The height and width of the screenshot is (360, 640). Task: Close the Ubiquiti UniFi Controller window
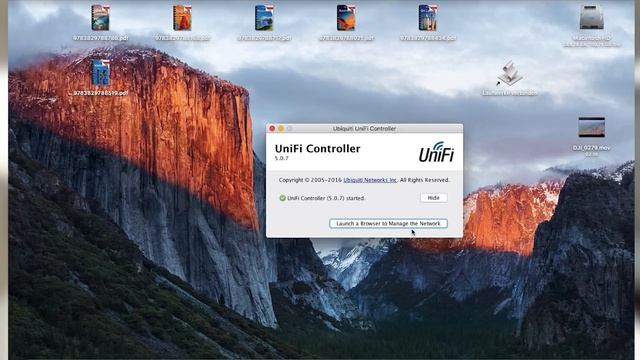(272, 129)
